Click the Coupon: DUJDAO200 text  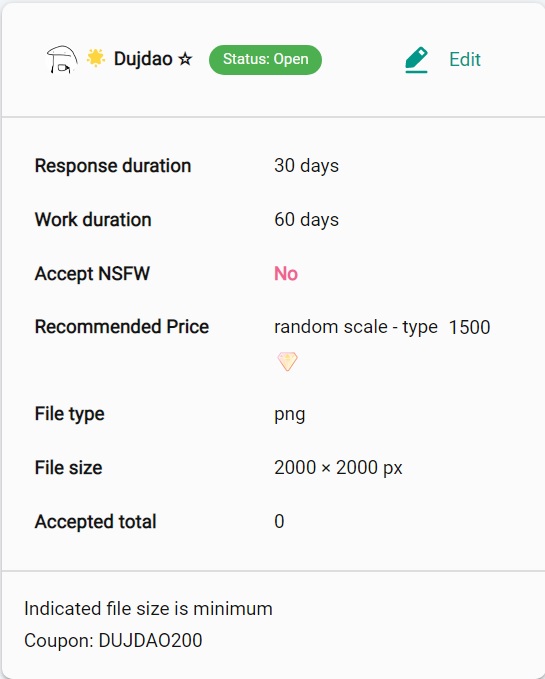113,640
